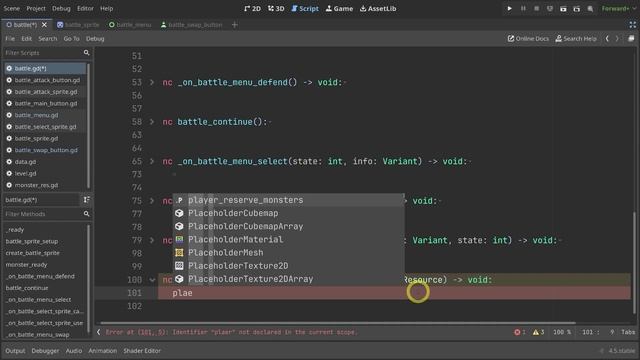640x360 pixels.
Task: Choose PlaceholderTexture2D autocomplete suggestion
Action: [x=289, y=266]
